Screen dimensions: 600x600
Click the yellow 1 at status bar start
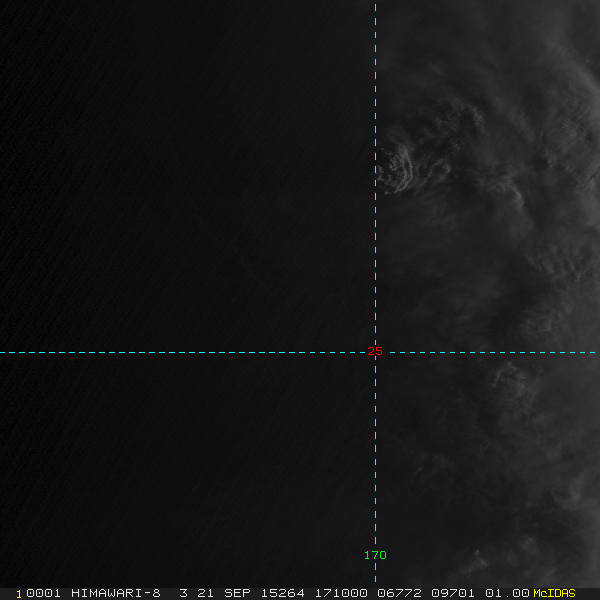[x=18, y=593]
